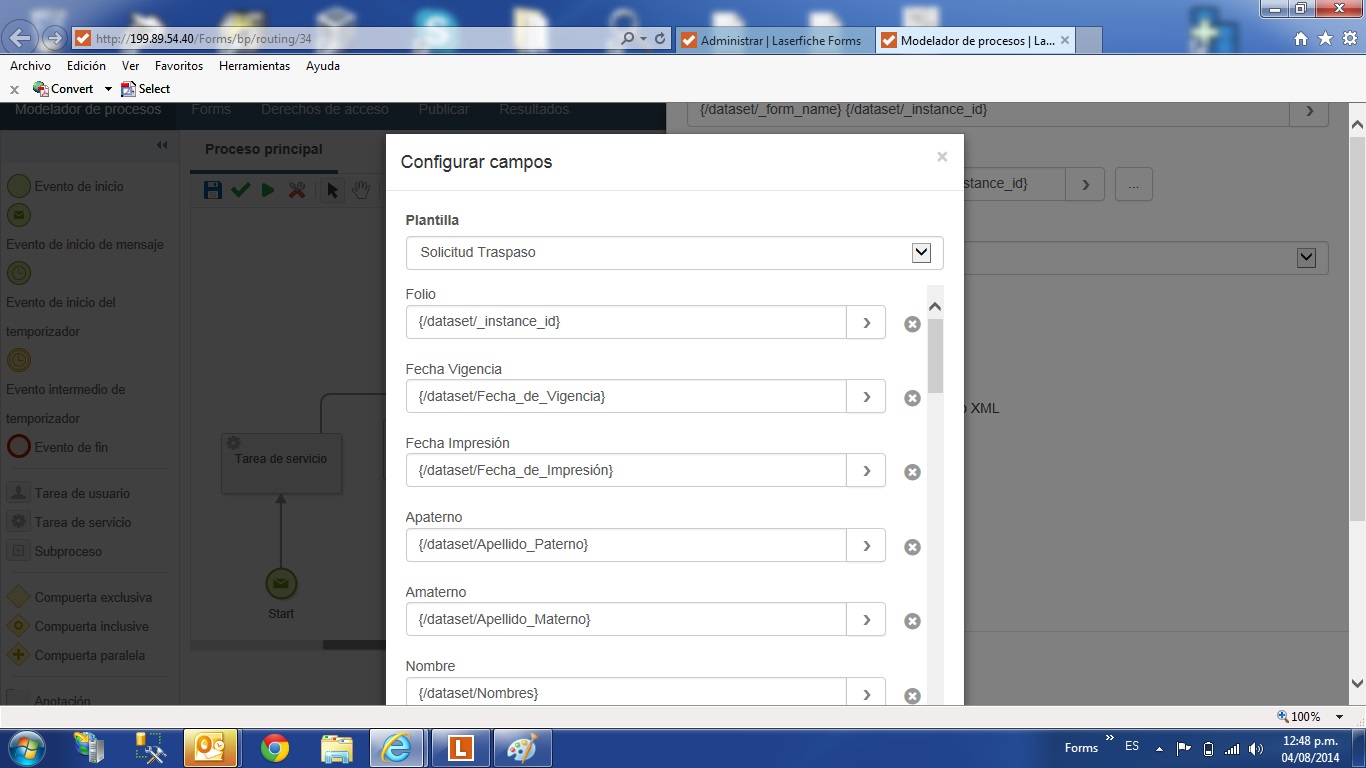Open variable picker for Fecha Vigencia field

[x=866, y=396]
